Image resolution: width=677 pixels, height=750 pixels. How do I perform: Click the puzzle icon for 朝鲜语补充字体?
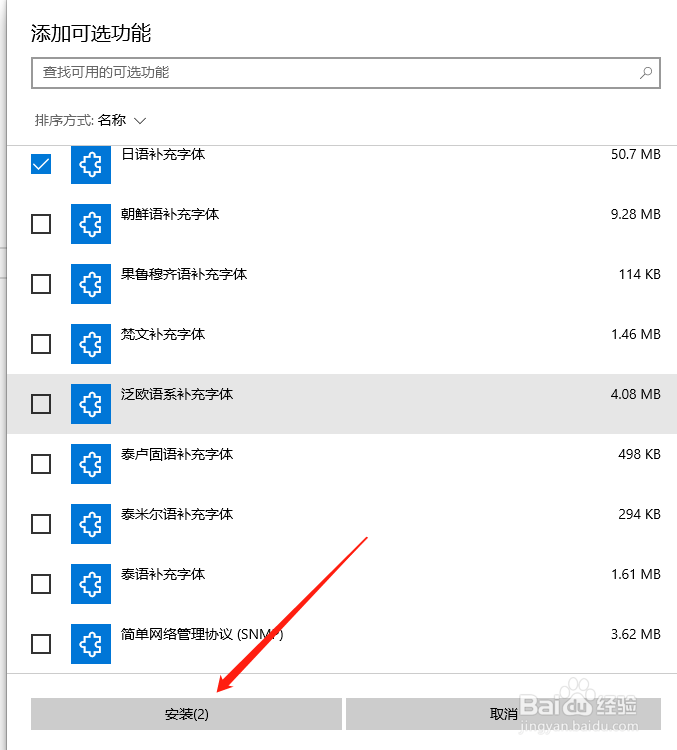pyautogui.click(x=91, y=224)
